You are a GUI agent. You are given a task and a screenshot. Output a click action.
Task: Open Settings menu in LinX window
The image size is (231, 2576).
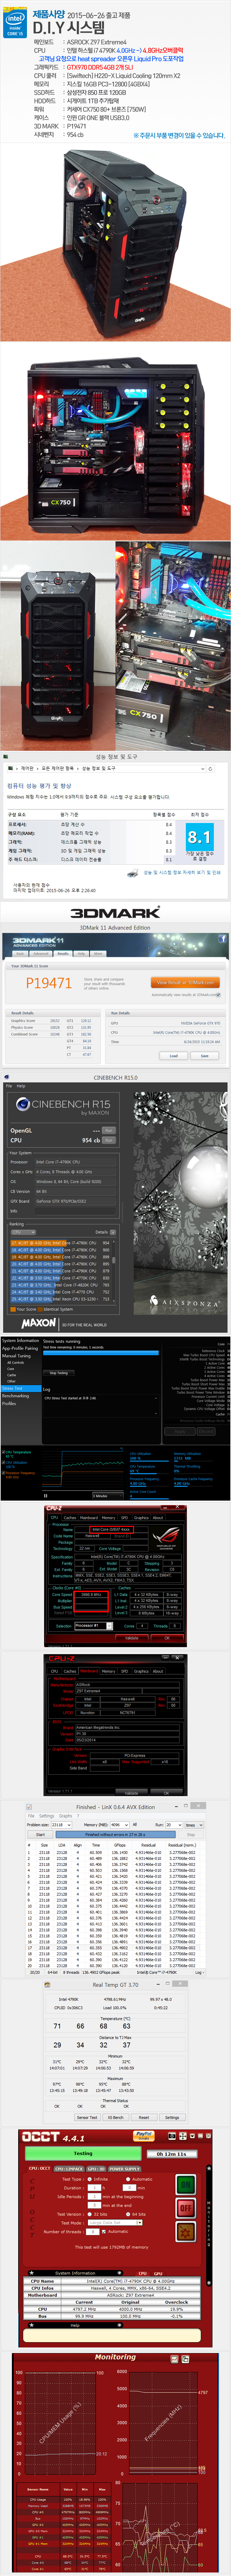[47, 1816]
